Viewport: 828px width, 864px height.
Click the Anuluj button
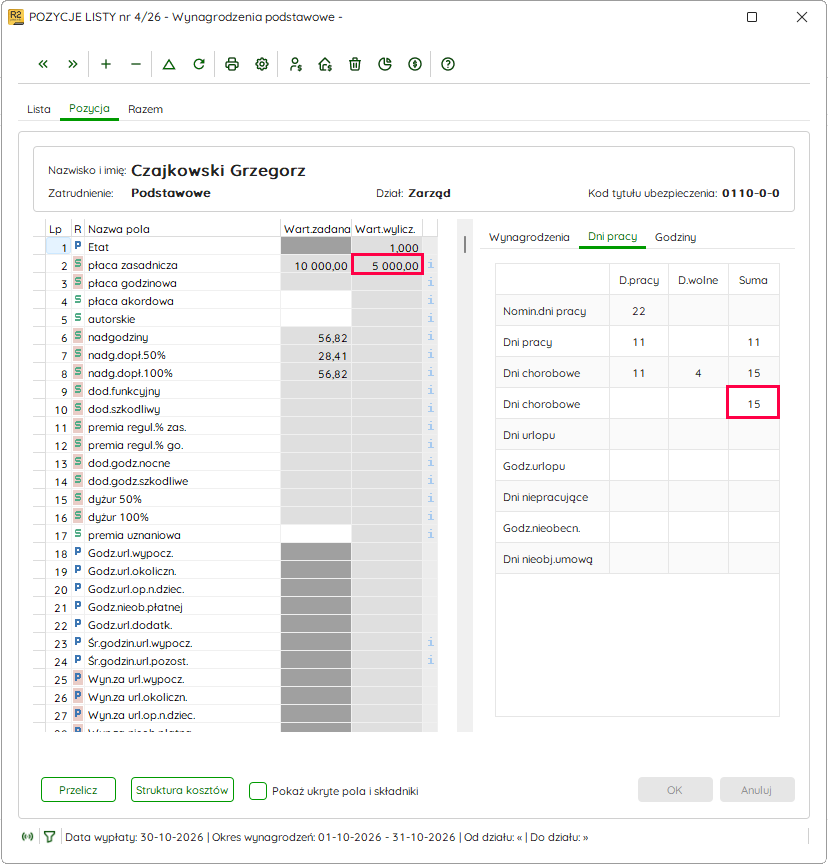757,790
